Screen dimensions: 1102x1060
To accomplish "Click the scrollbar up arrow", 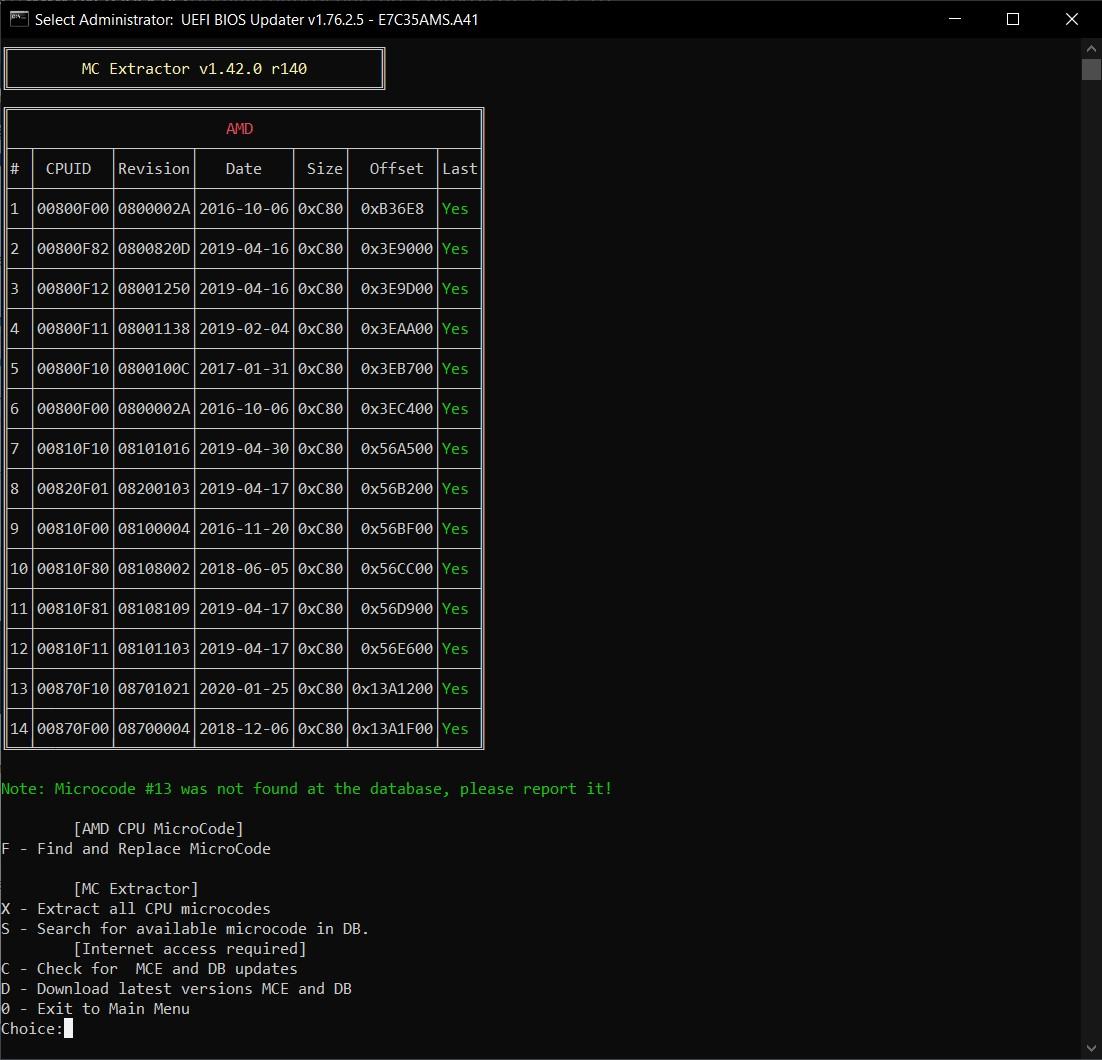I will click(x=1091, y=49).
